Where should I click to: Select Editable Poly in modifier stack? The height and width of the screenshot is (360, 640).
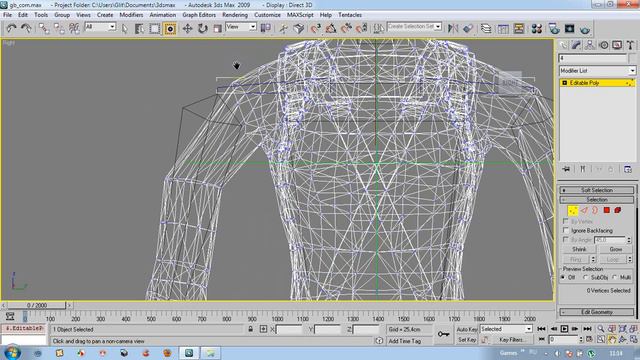click(x=597, y=83)
